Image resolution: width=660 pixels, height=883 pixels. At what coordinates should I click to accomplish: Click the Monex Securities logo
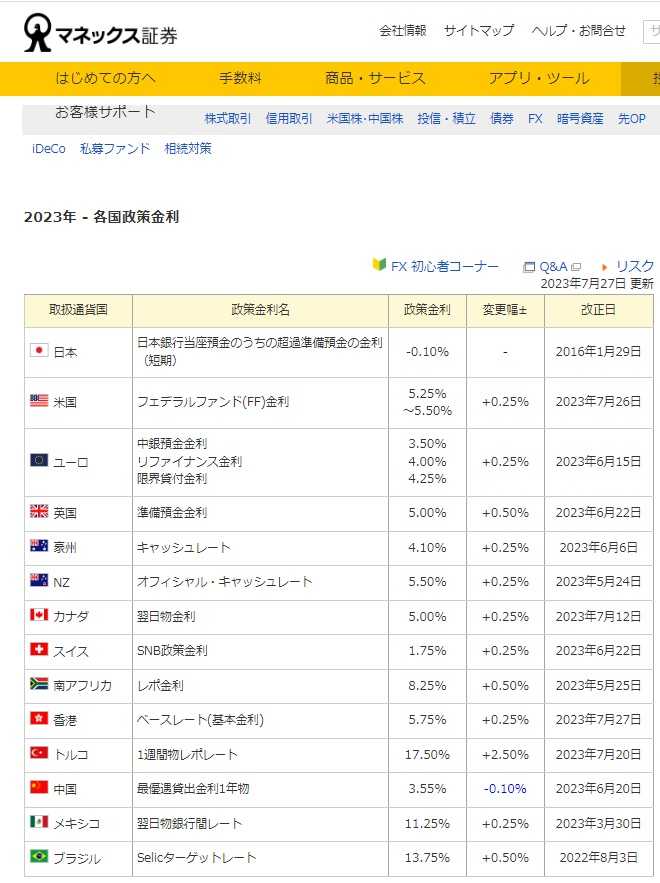[101, 34]
